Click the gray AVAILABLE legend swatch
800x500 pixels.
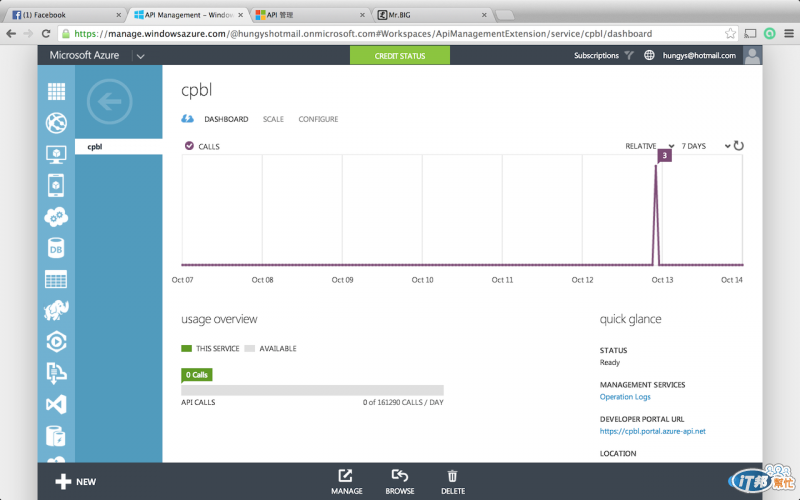point(249,348)
